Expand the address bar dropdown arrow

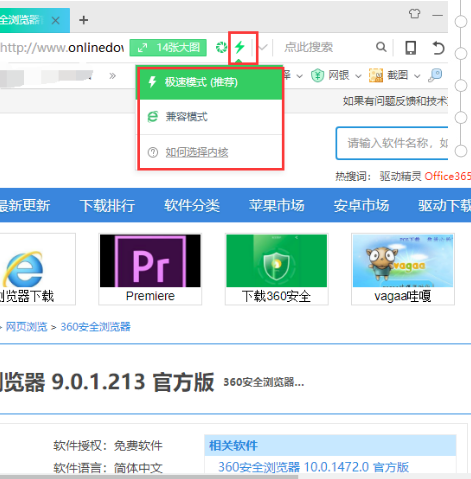click(x=263, y=47)
